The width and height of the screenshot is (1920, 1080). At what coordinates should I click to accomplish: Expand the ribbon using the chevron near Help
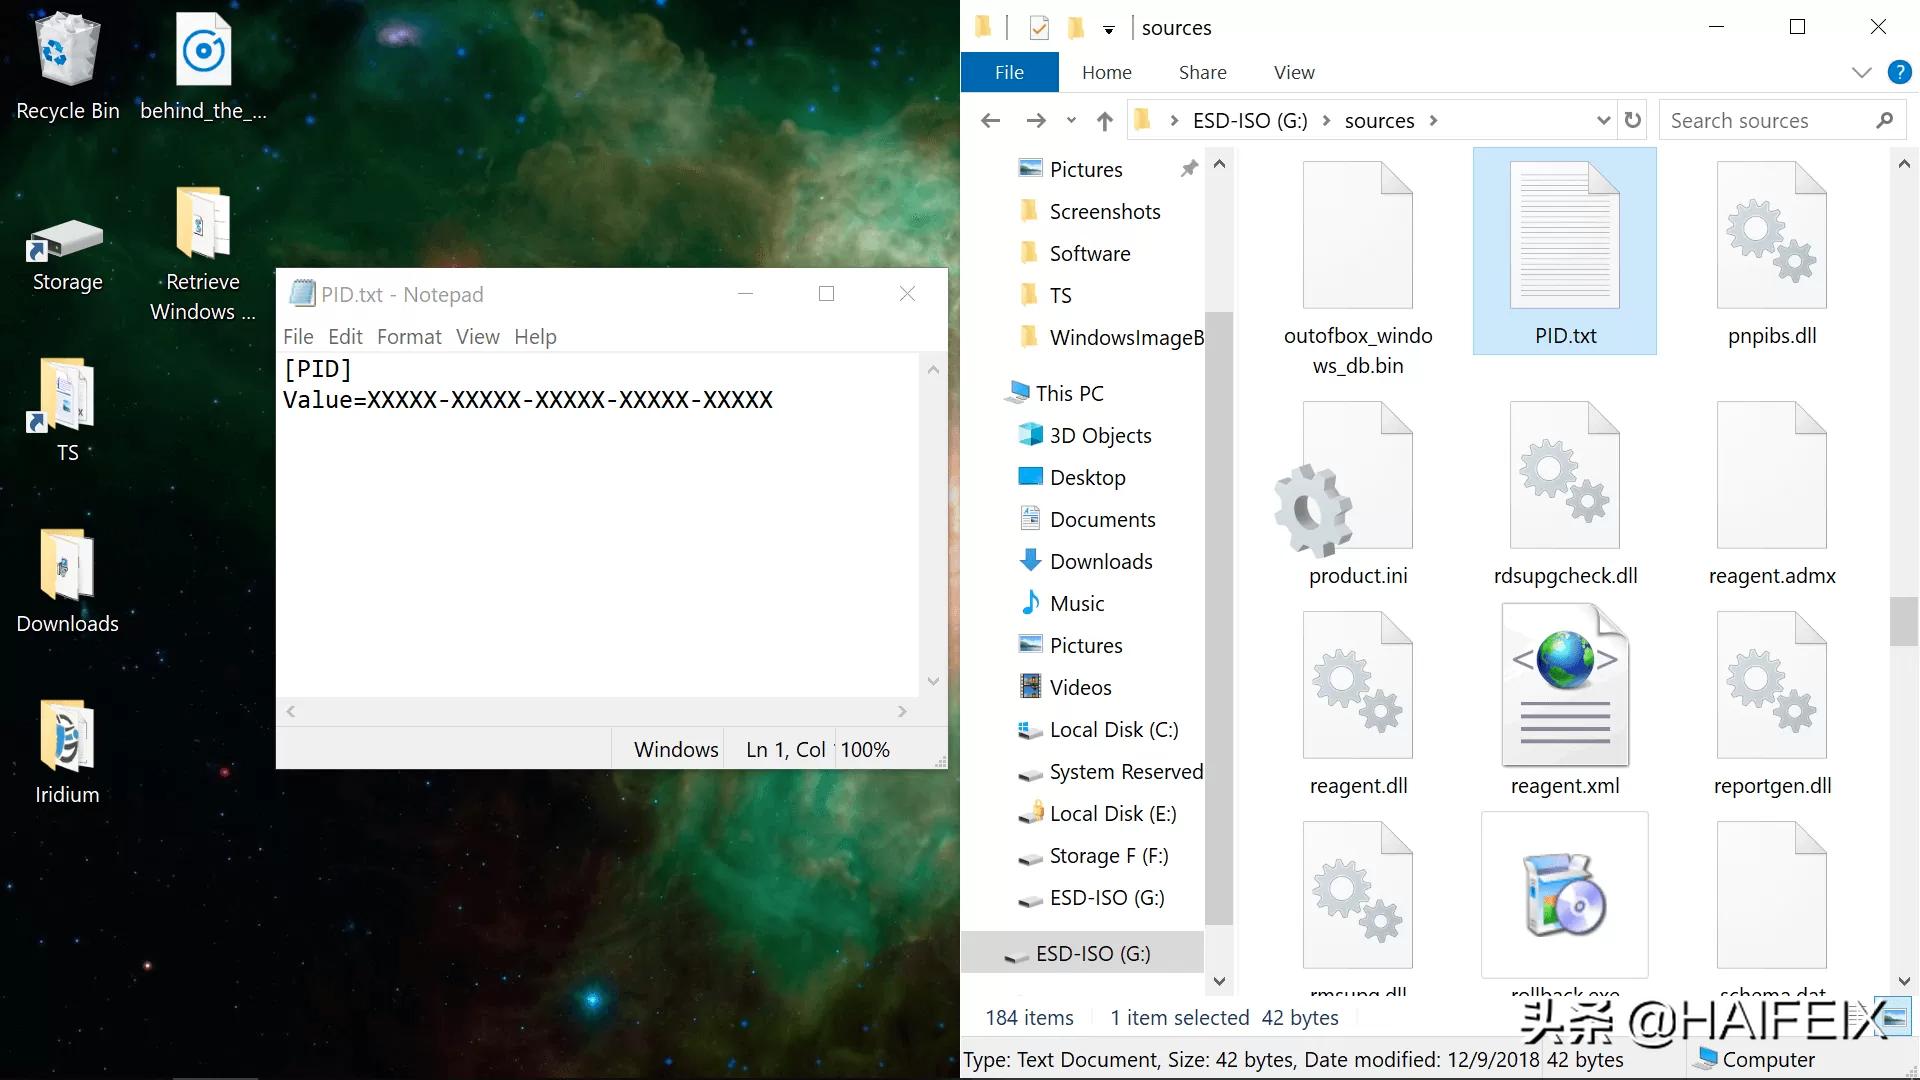[x=1861, y=72]
